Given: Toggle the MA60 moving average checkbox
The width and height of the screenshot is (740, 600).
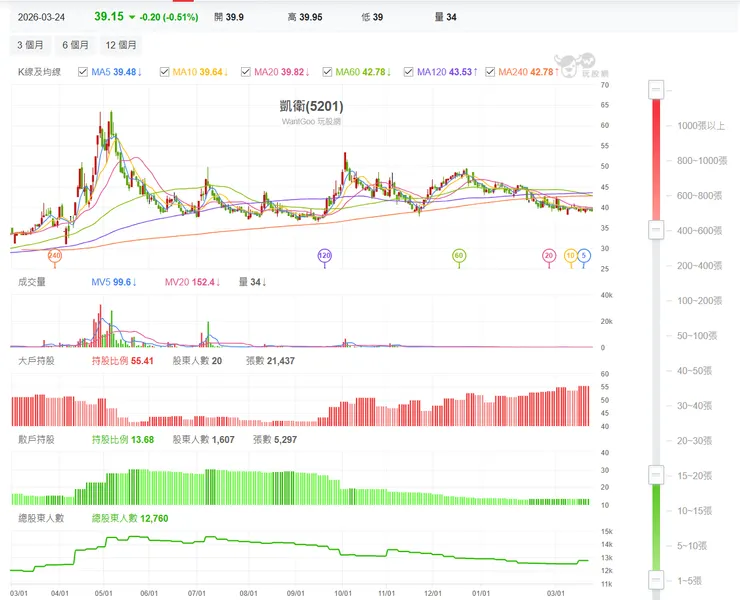Looking at the screenshot, I should [x=327, y=72].
